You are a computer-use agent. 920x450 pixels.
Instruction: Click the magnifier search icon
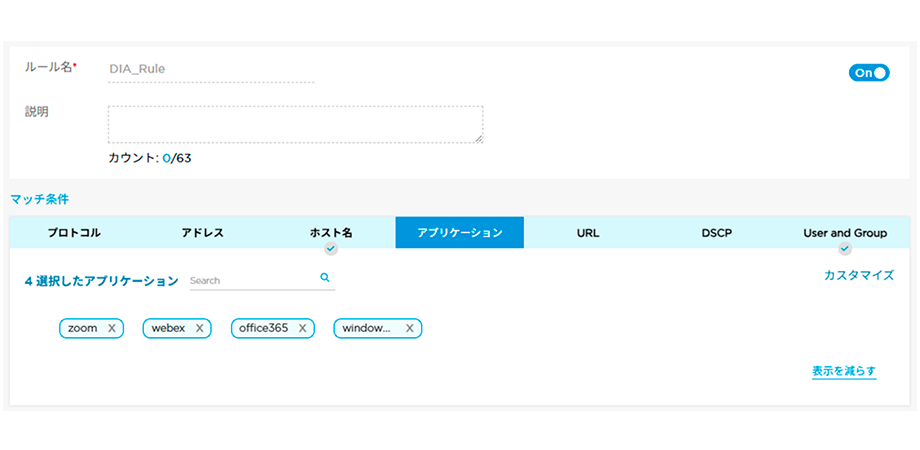click(325, 278)
